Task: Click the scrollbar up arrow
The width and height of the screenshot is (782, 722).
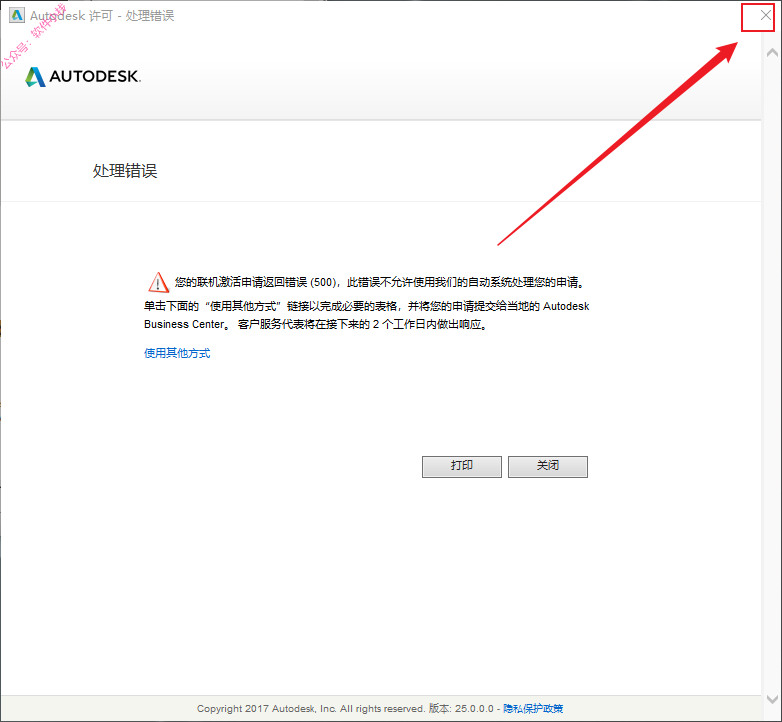Action: pos(772,52)
